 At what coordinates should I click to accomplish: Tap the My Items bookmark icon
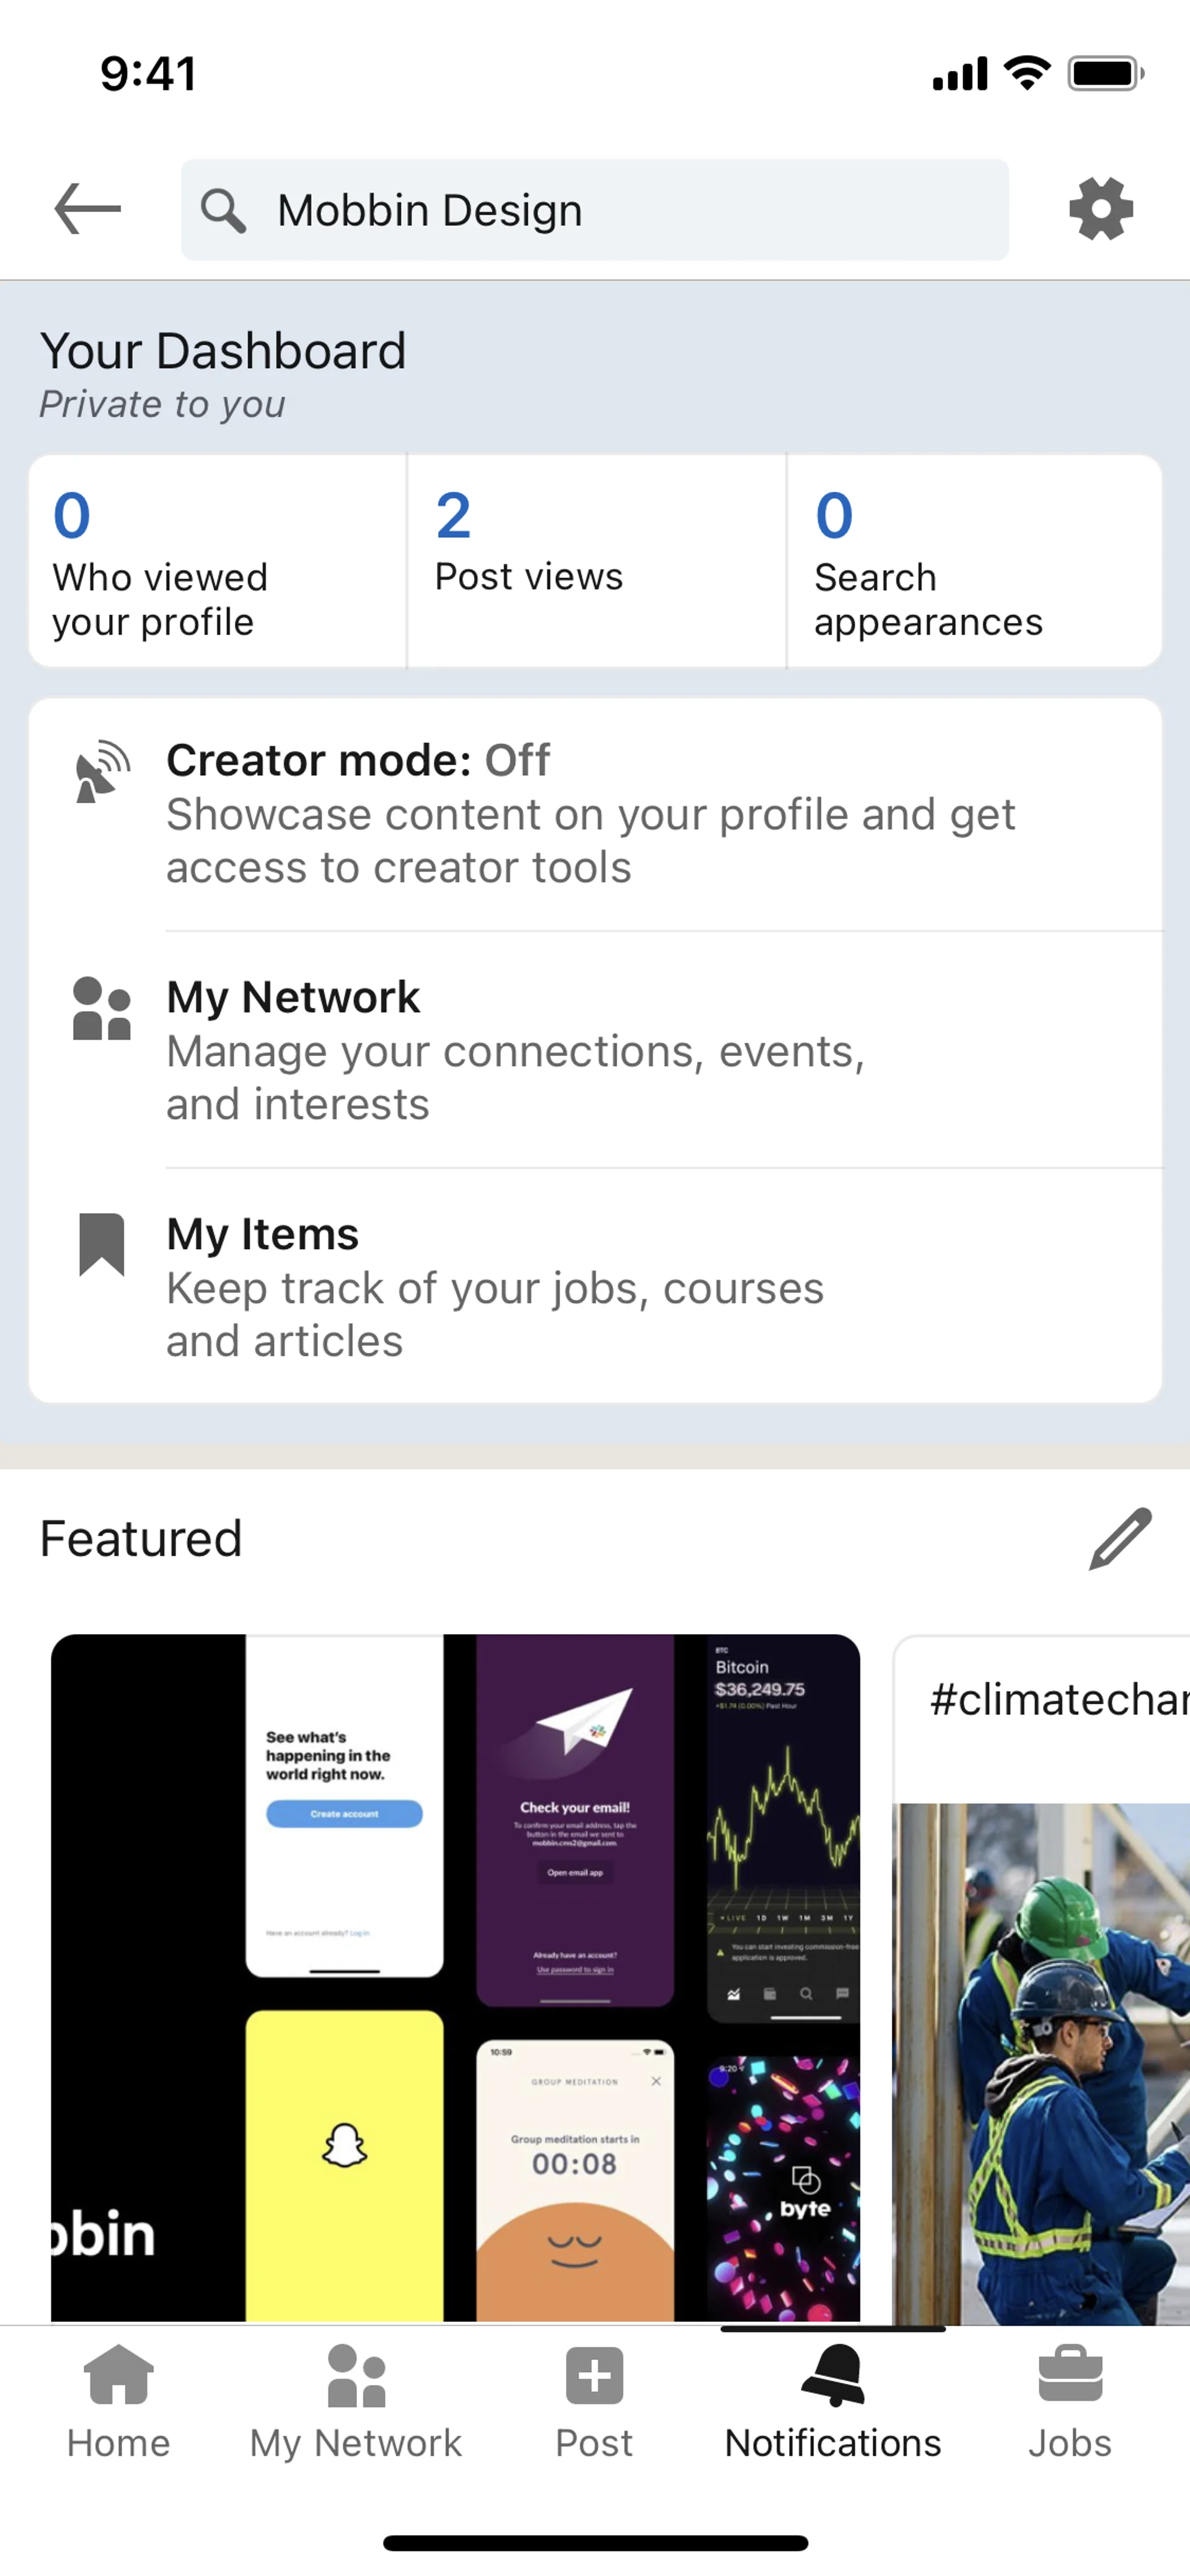click(x=102, y=1244)
